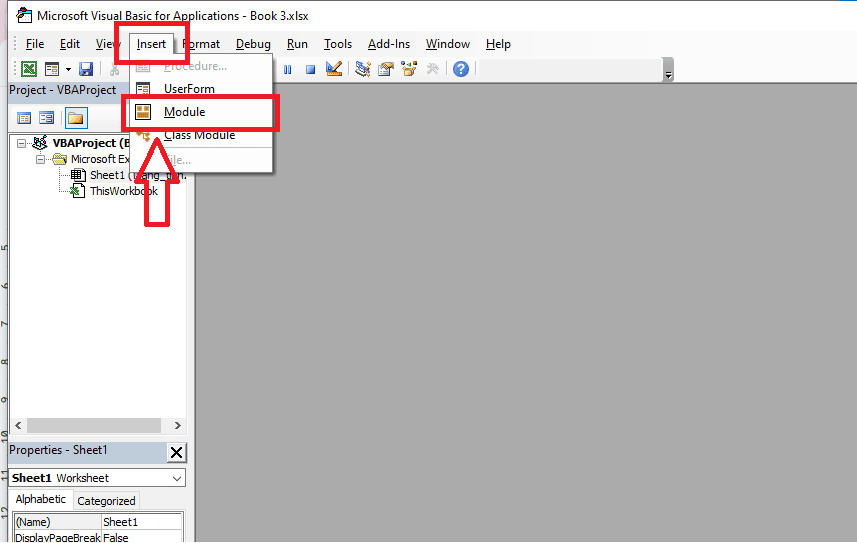Click the left arrow of project tree scrollbar

[18, 425]
